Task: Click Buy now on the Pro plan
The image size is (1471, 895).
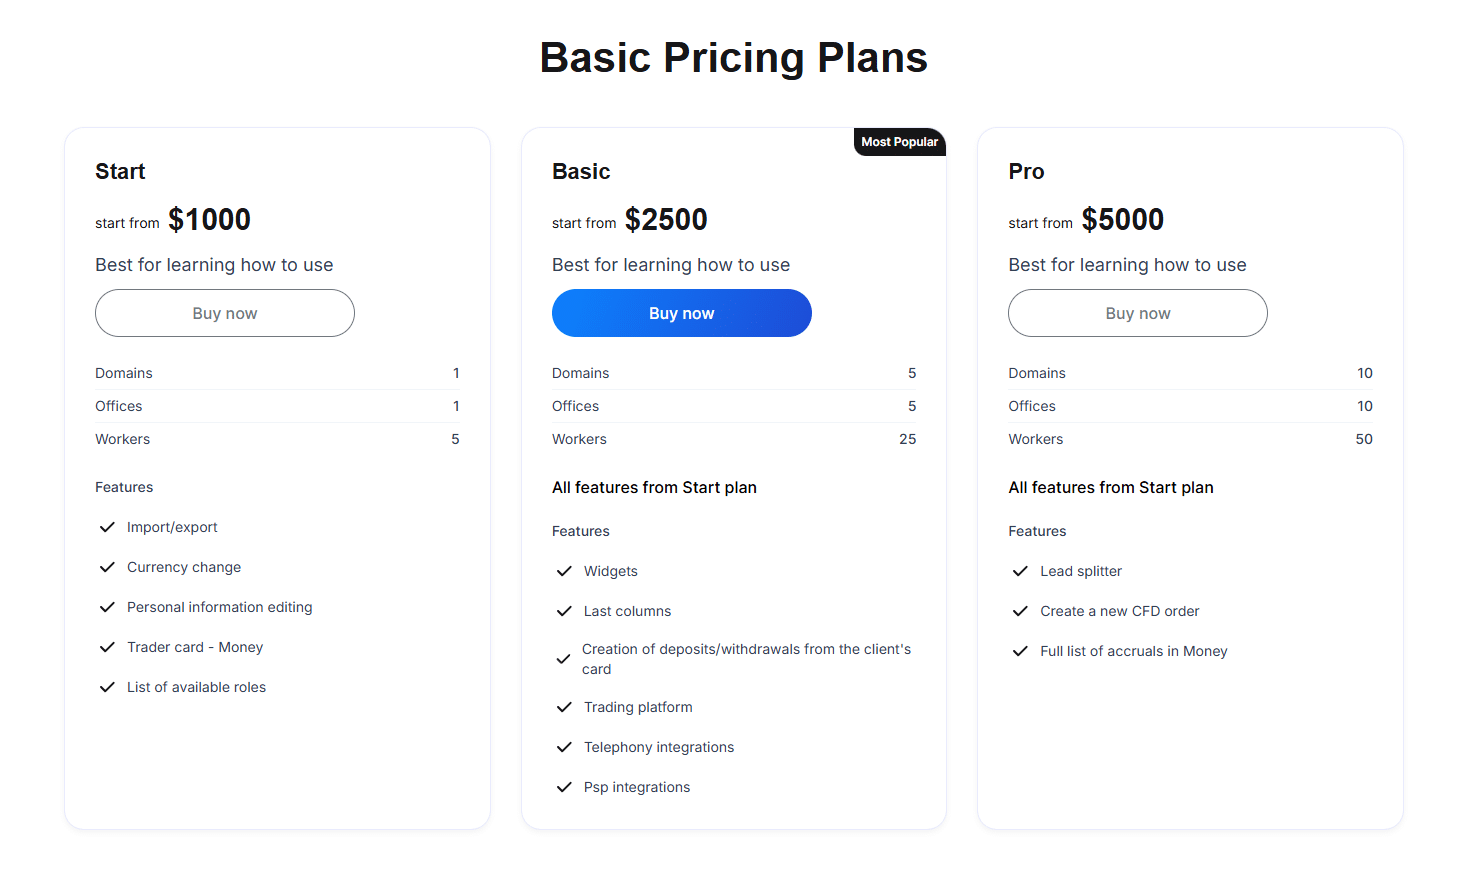Action: coord(1137,313)
